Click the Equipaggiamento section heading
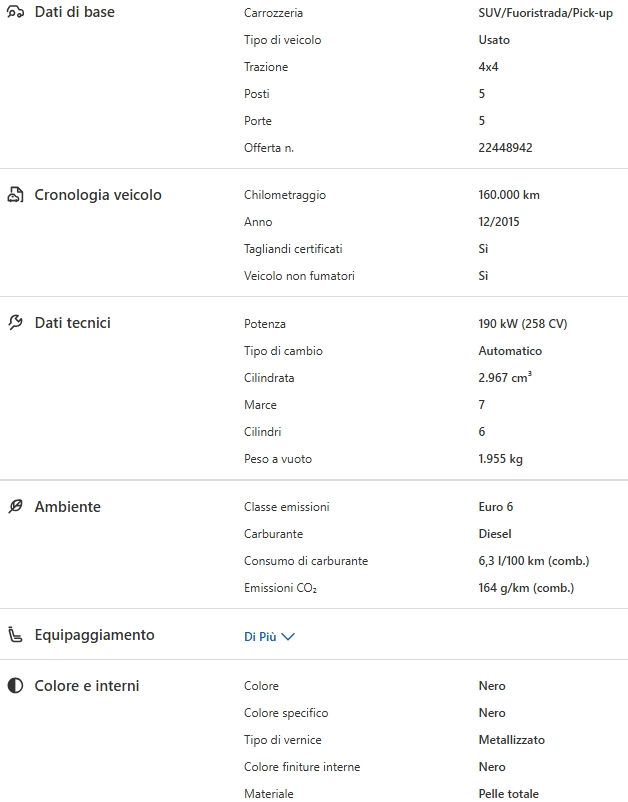This screenshot has width=628, height=802. pos(94,635)
